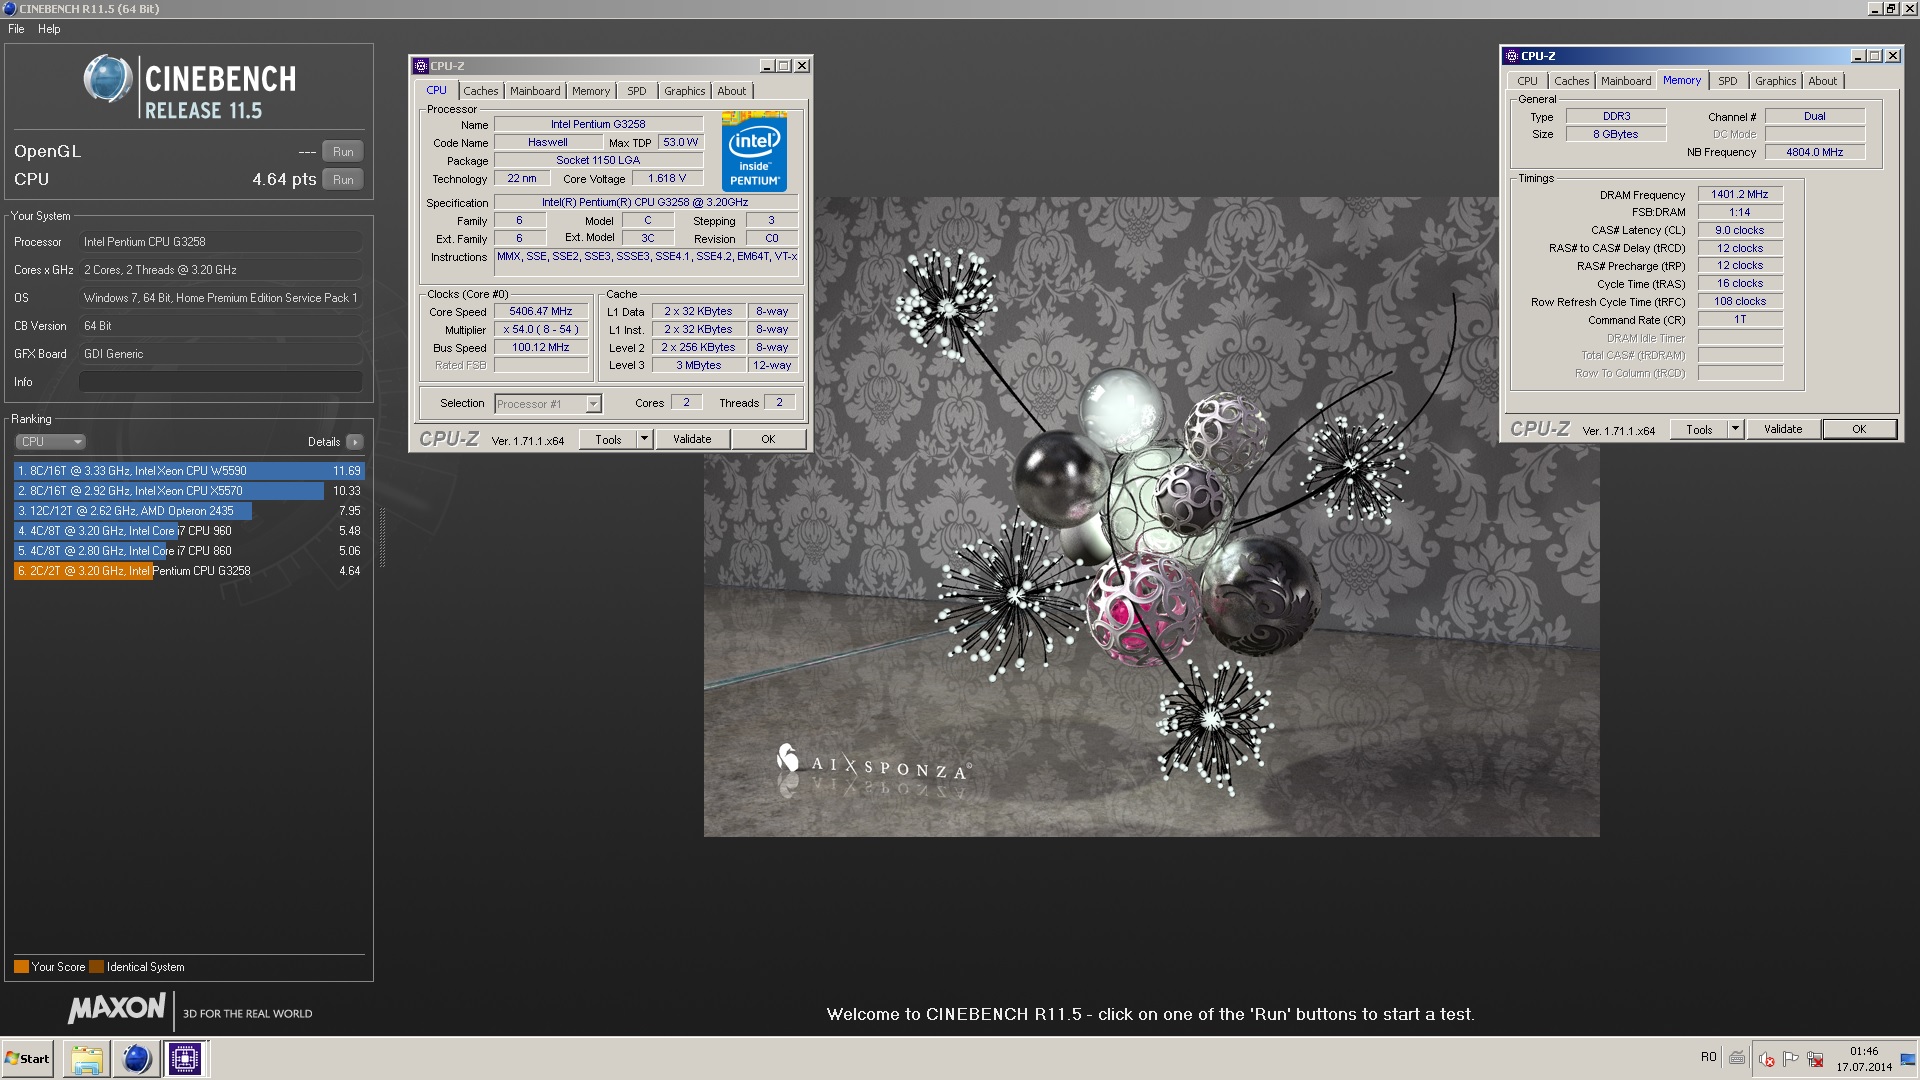The image size is (1920, 1080).
Task: Click the Your Score orange legend swatch
Action: (21, 967)
